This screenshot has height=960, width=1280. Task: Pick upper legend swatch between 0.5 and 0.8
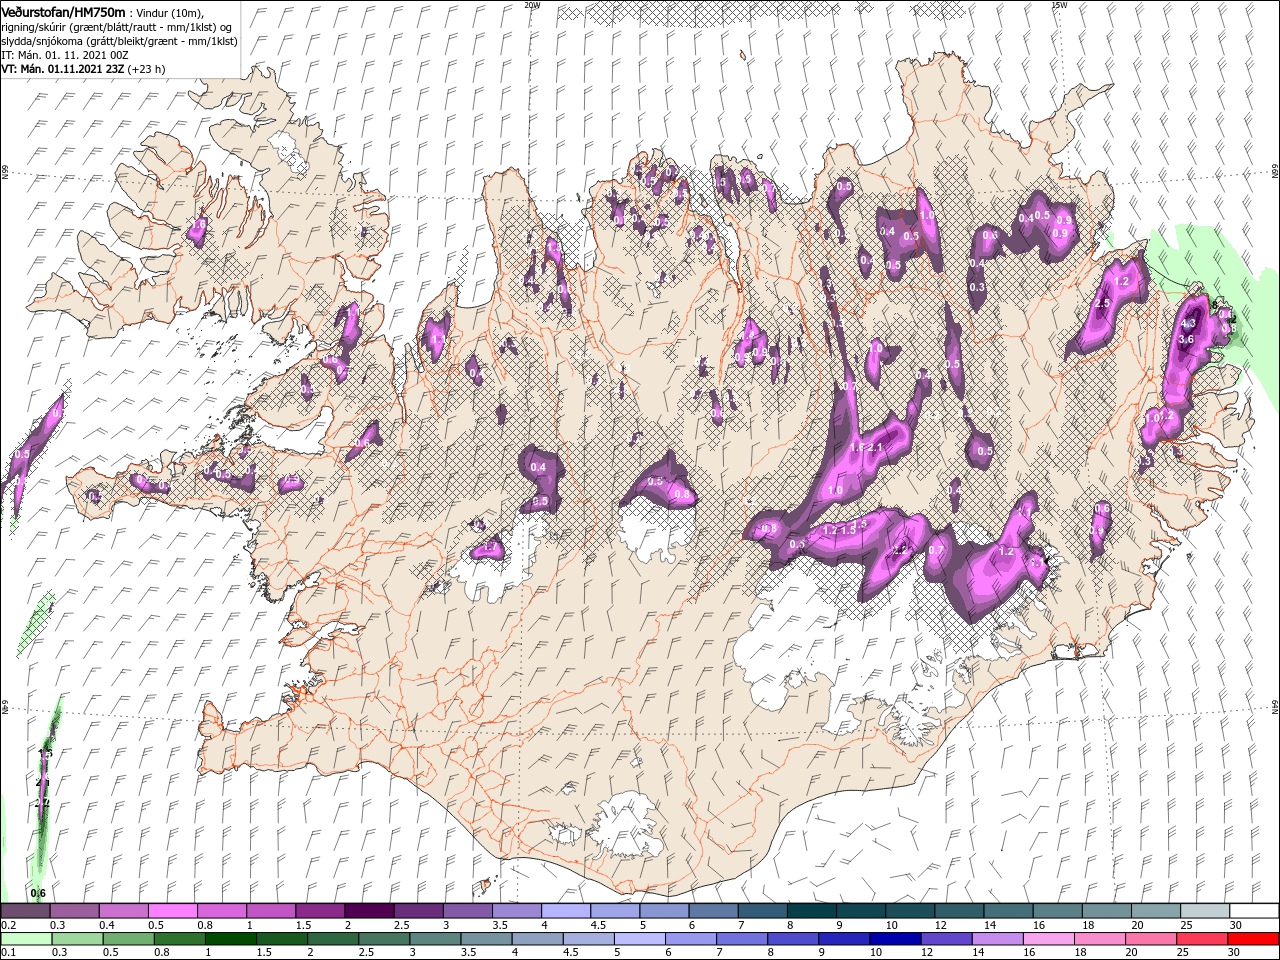click(174, 911)
